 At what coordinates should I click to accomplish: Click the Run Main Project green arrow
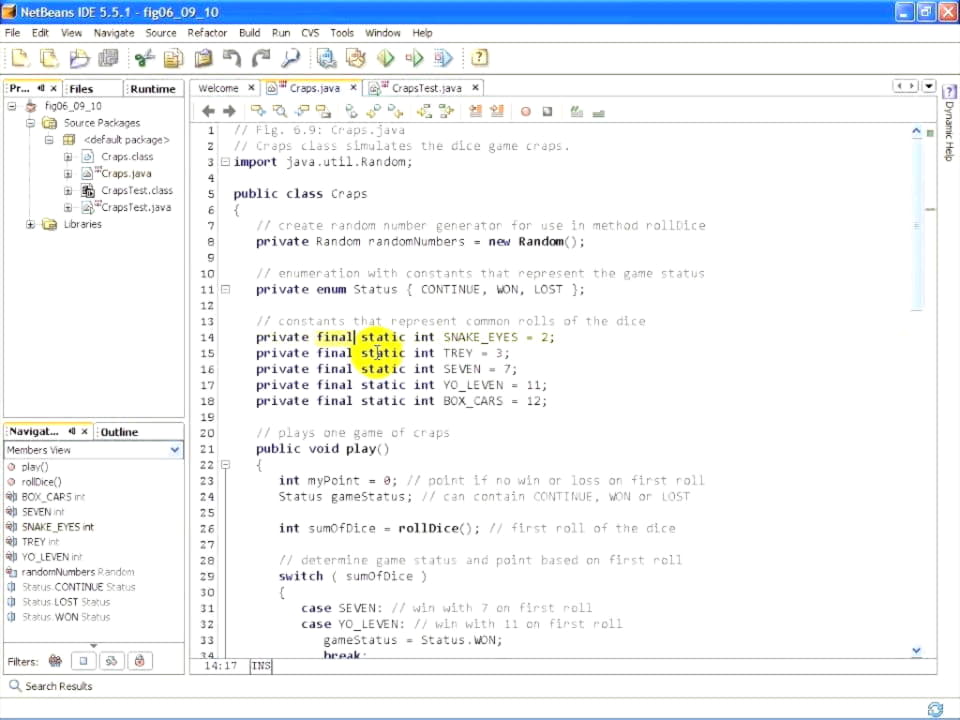[386, 58]
